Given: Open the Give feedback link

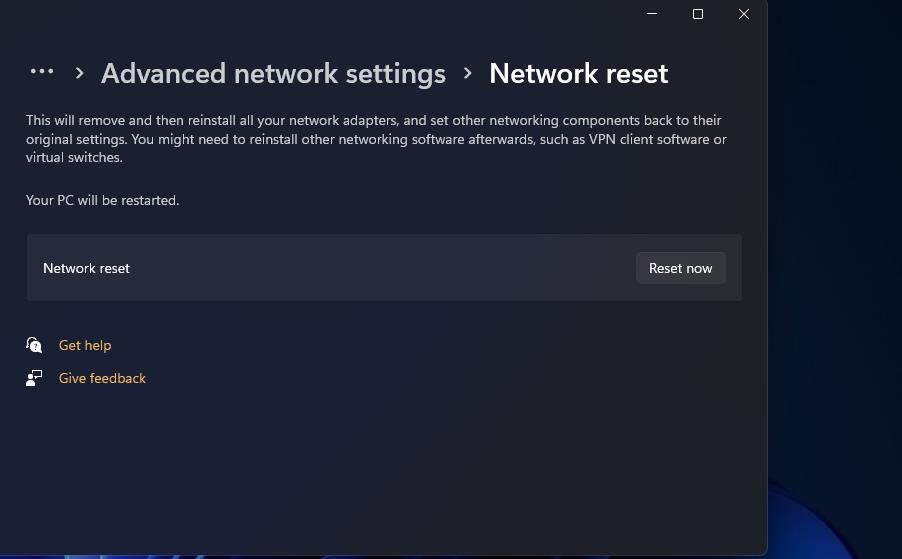Looking at the screenshot, I should (102, 378).
